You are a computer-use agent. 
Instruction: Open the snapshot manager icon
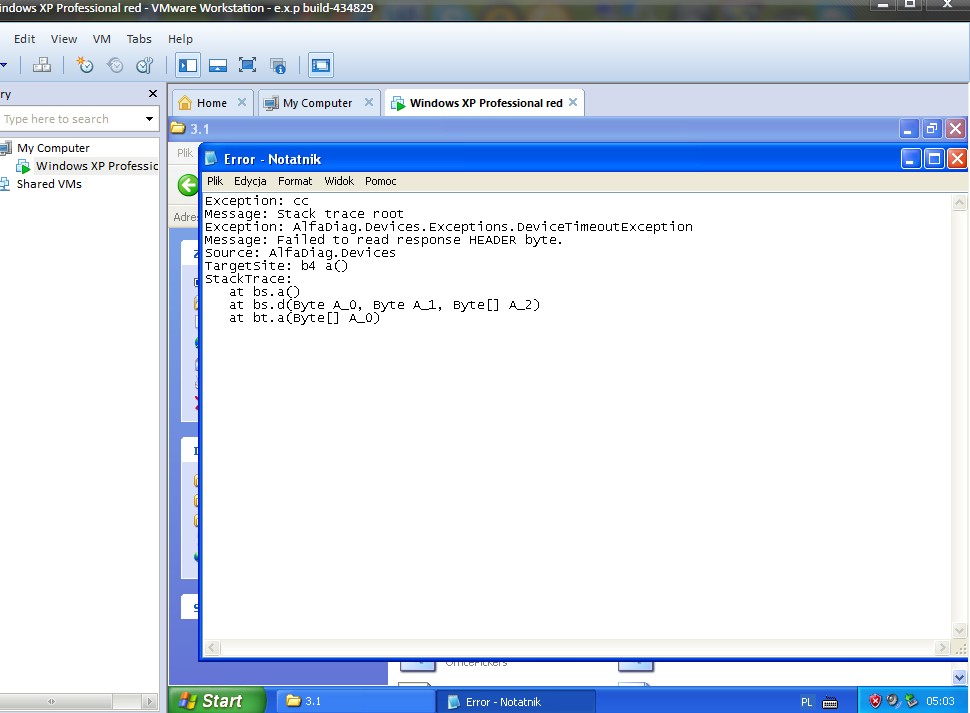coord(145,65)
